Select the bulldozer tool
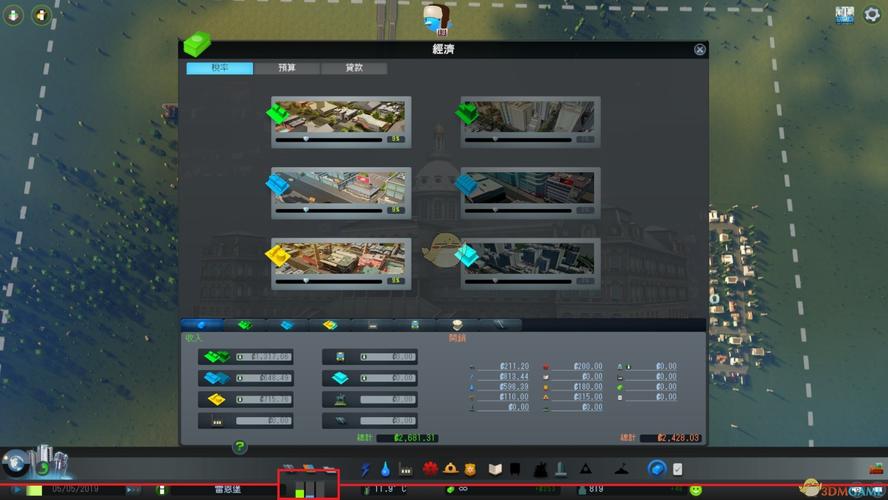This screenshot has width=888, height=500. [x=877, y=469]
